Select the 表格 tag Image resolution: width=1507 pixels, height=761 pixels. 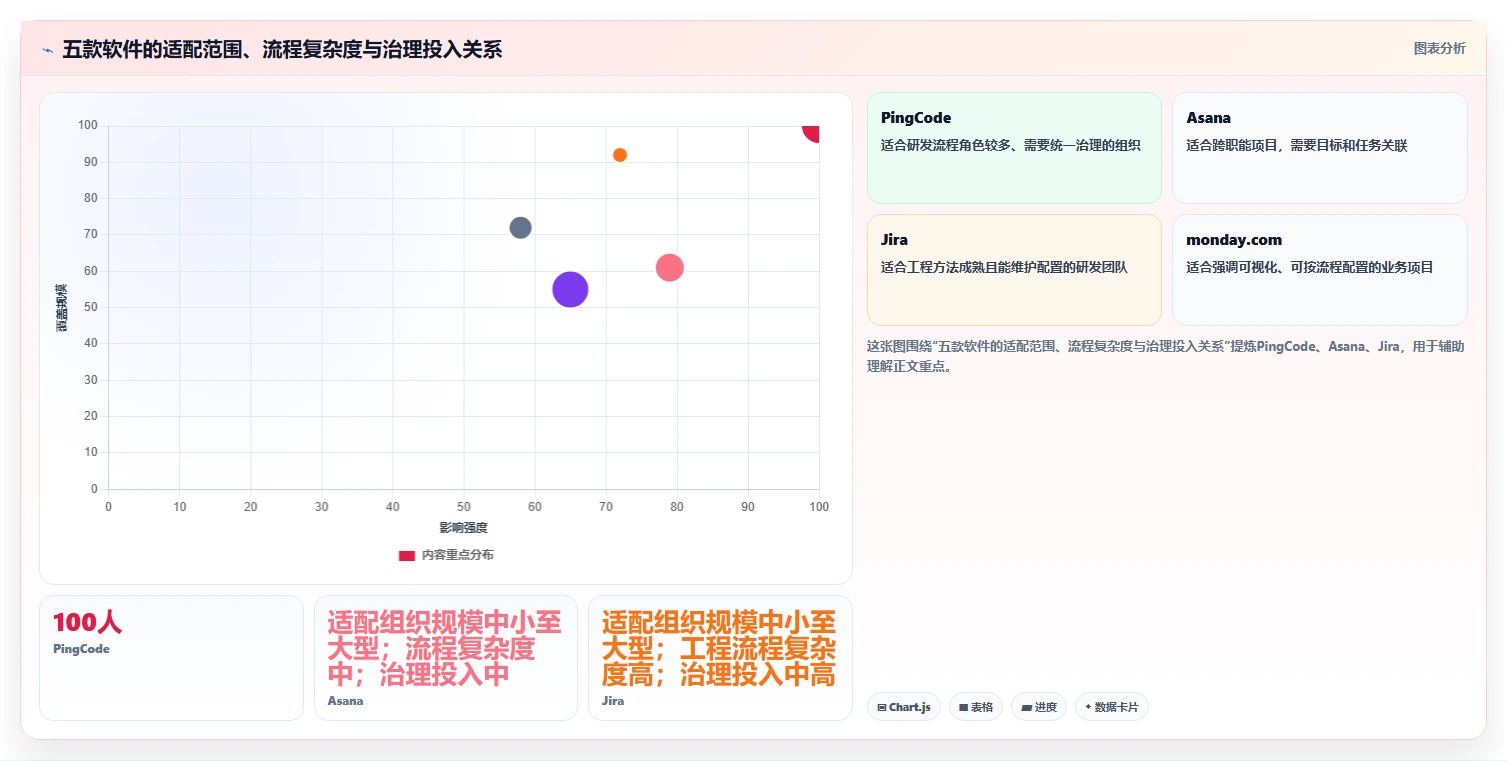pyautogui.click(x=975, y=707)
